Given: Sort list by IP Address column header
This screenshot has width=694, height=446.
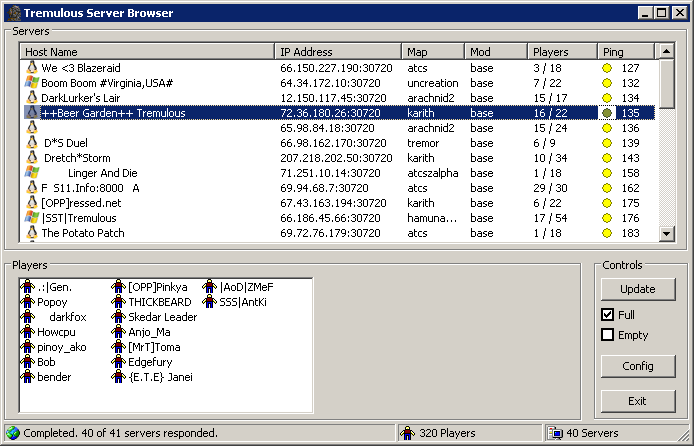Looking at the screenshot, I should (x=338, y=52).
